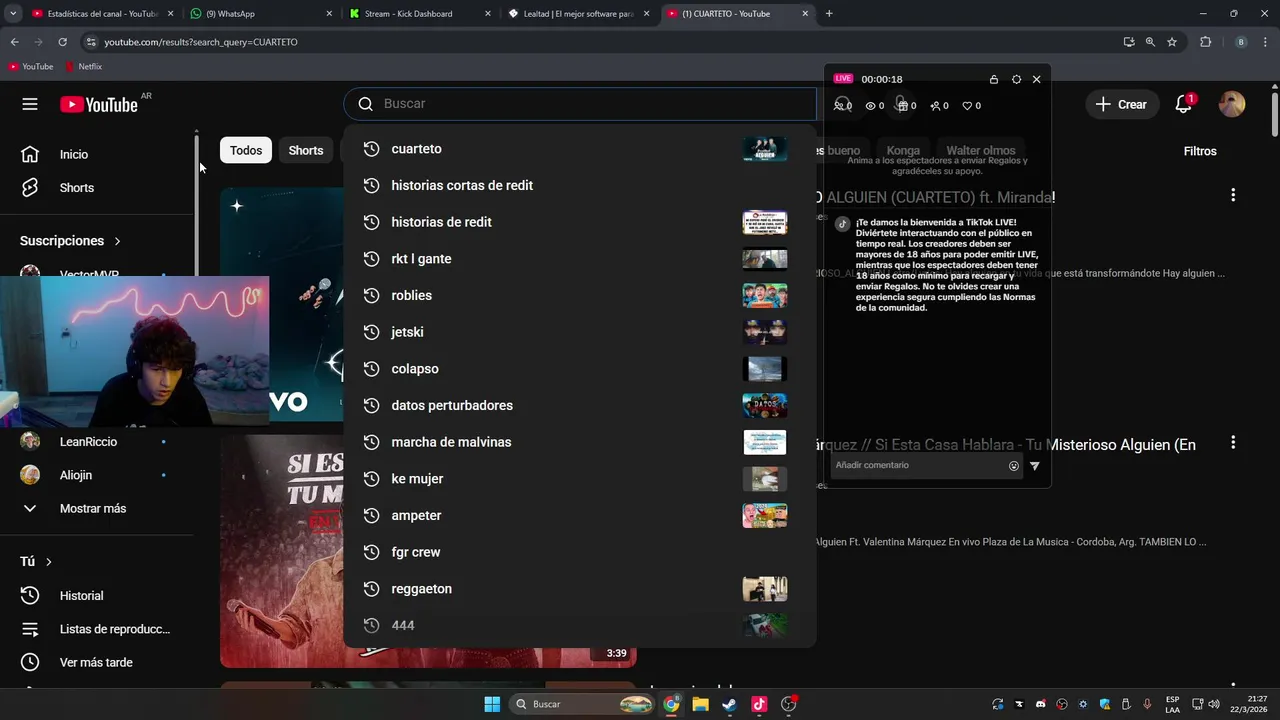Switch to the Lealtad browser tab
The height and width of the screenshot is (720, 1280).
coord(578,14)
